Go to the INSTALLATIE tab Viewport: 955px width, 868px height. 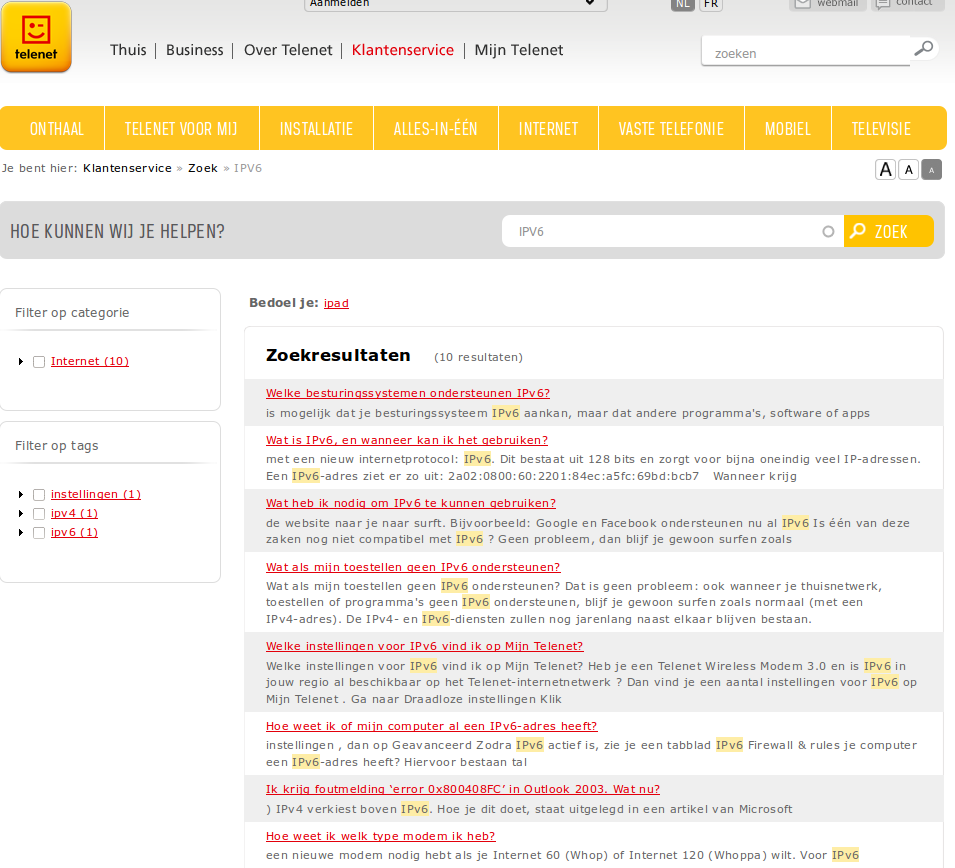click(316, 129)
